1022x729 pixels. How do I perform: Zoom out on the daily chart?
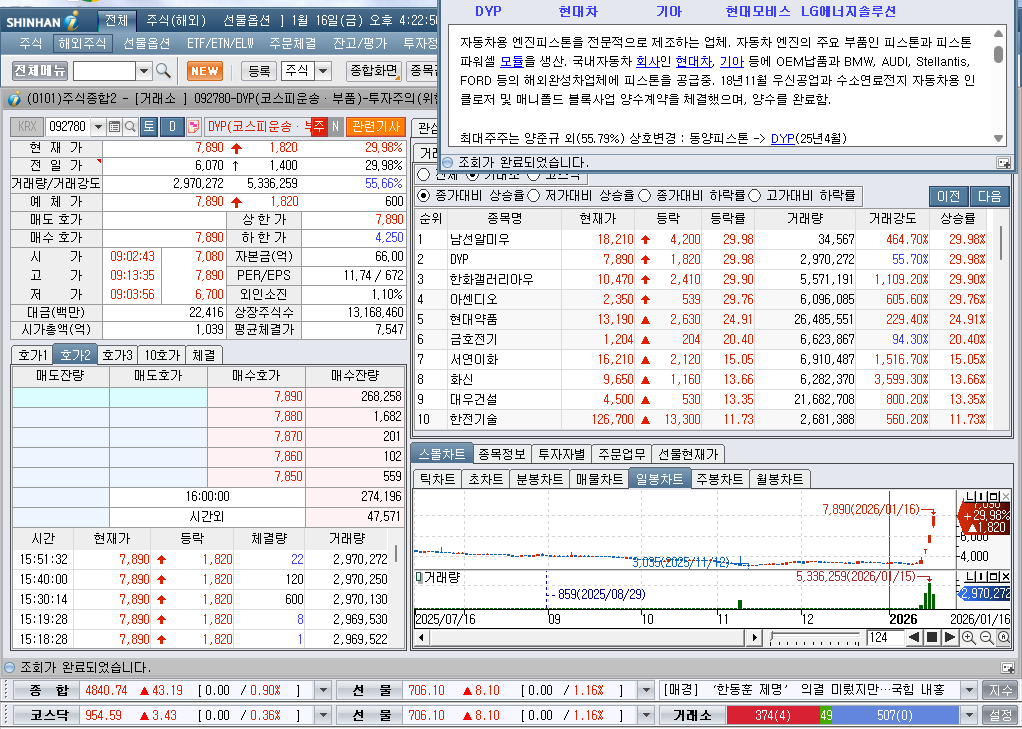click(986, 638)
